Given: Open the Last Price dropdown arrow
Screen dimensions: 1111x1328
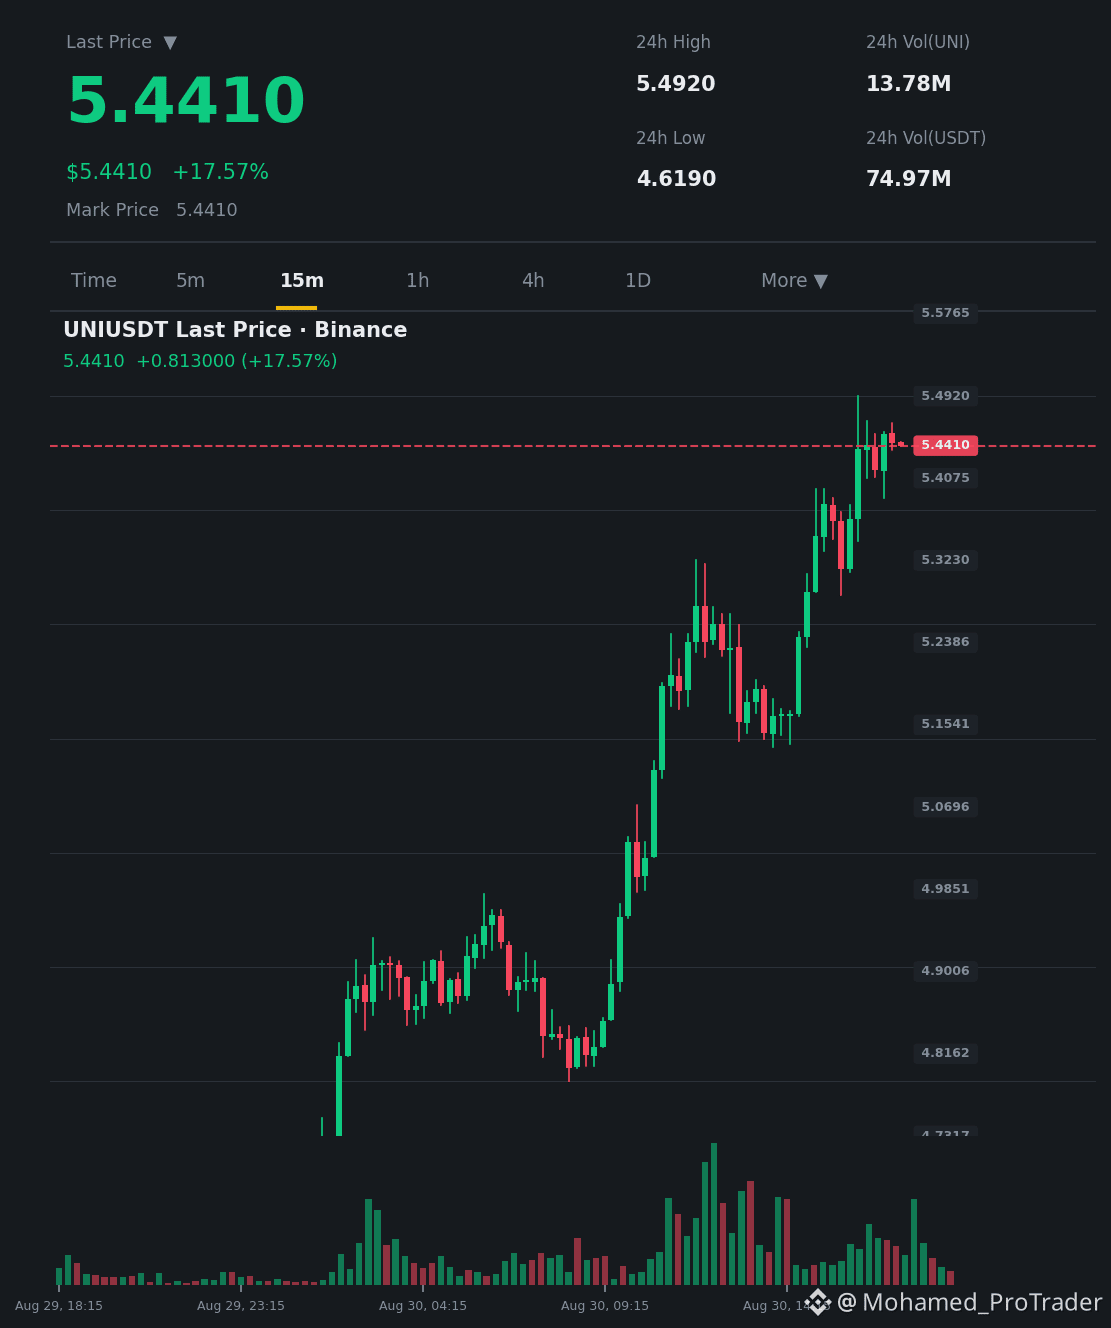Looking at the screenshot, I should pos(170,43).
